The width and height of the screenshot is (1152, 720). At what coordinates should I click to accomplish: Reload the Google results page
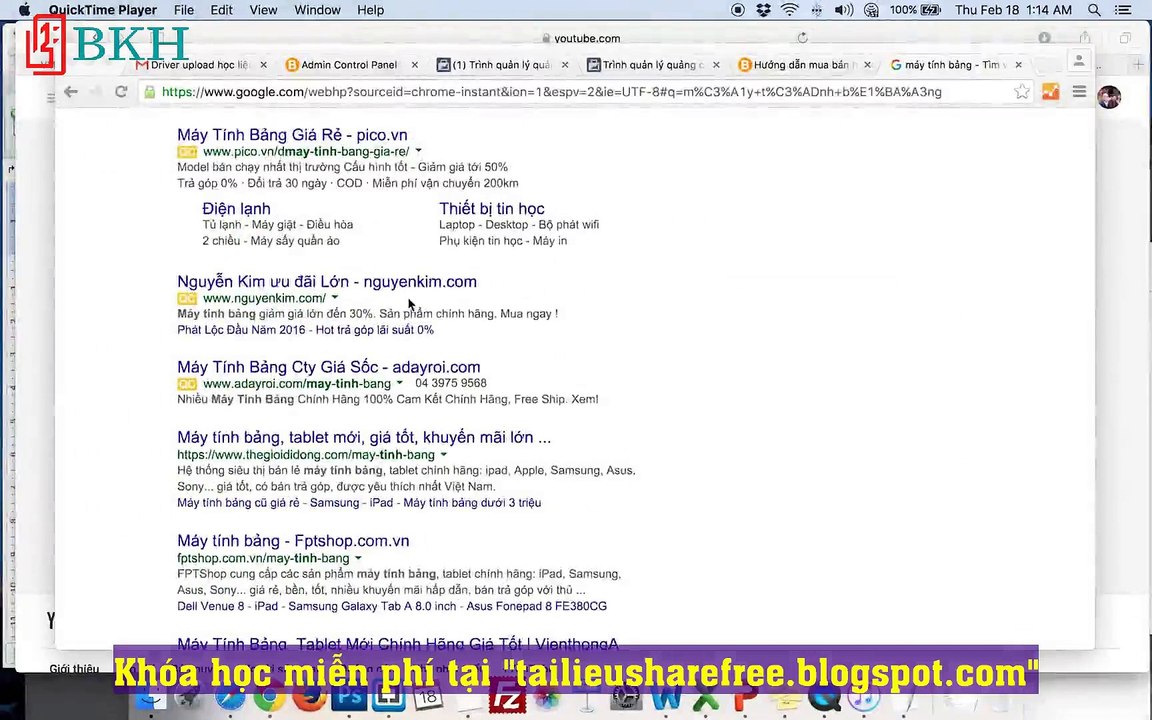(121, 92)
